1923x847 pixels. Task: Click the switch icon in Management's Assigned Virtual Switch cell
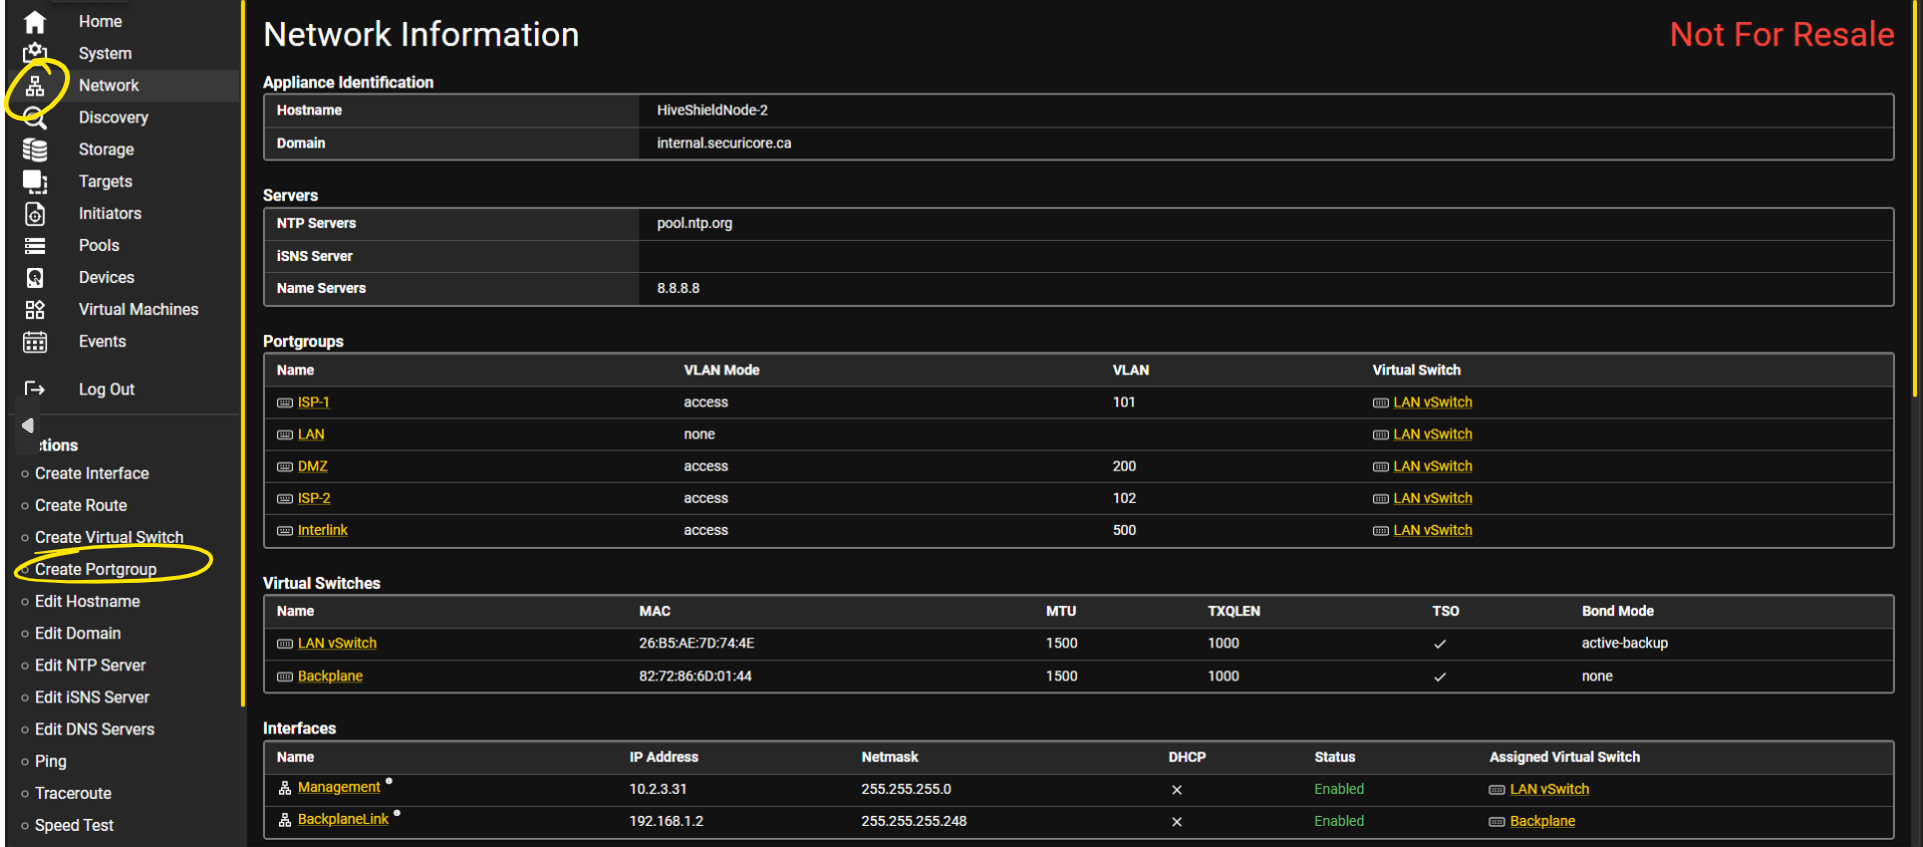(x=1497, y=790)
